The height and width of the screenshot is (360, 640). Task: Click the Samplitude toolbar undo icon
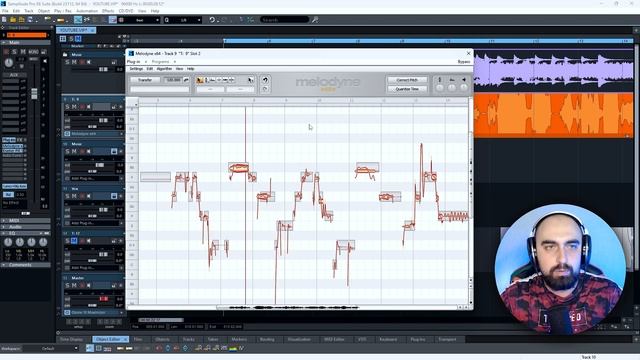tap(212, 20)
